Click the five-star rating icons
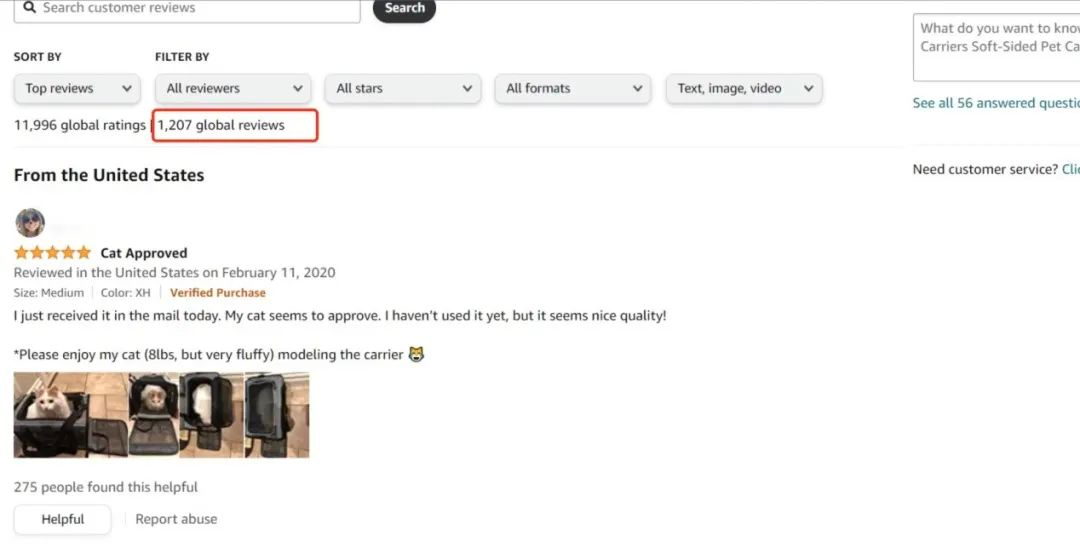 coord(52,253)
